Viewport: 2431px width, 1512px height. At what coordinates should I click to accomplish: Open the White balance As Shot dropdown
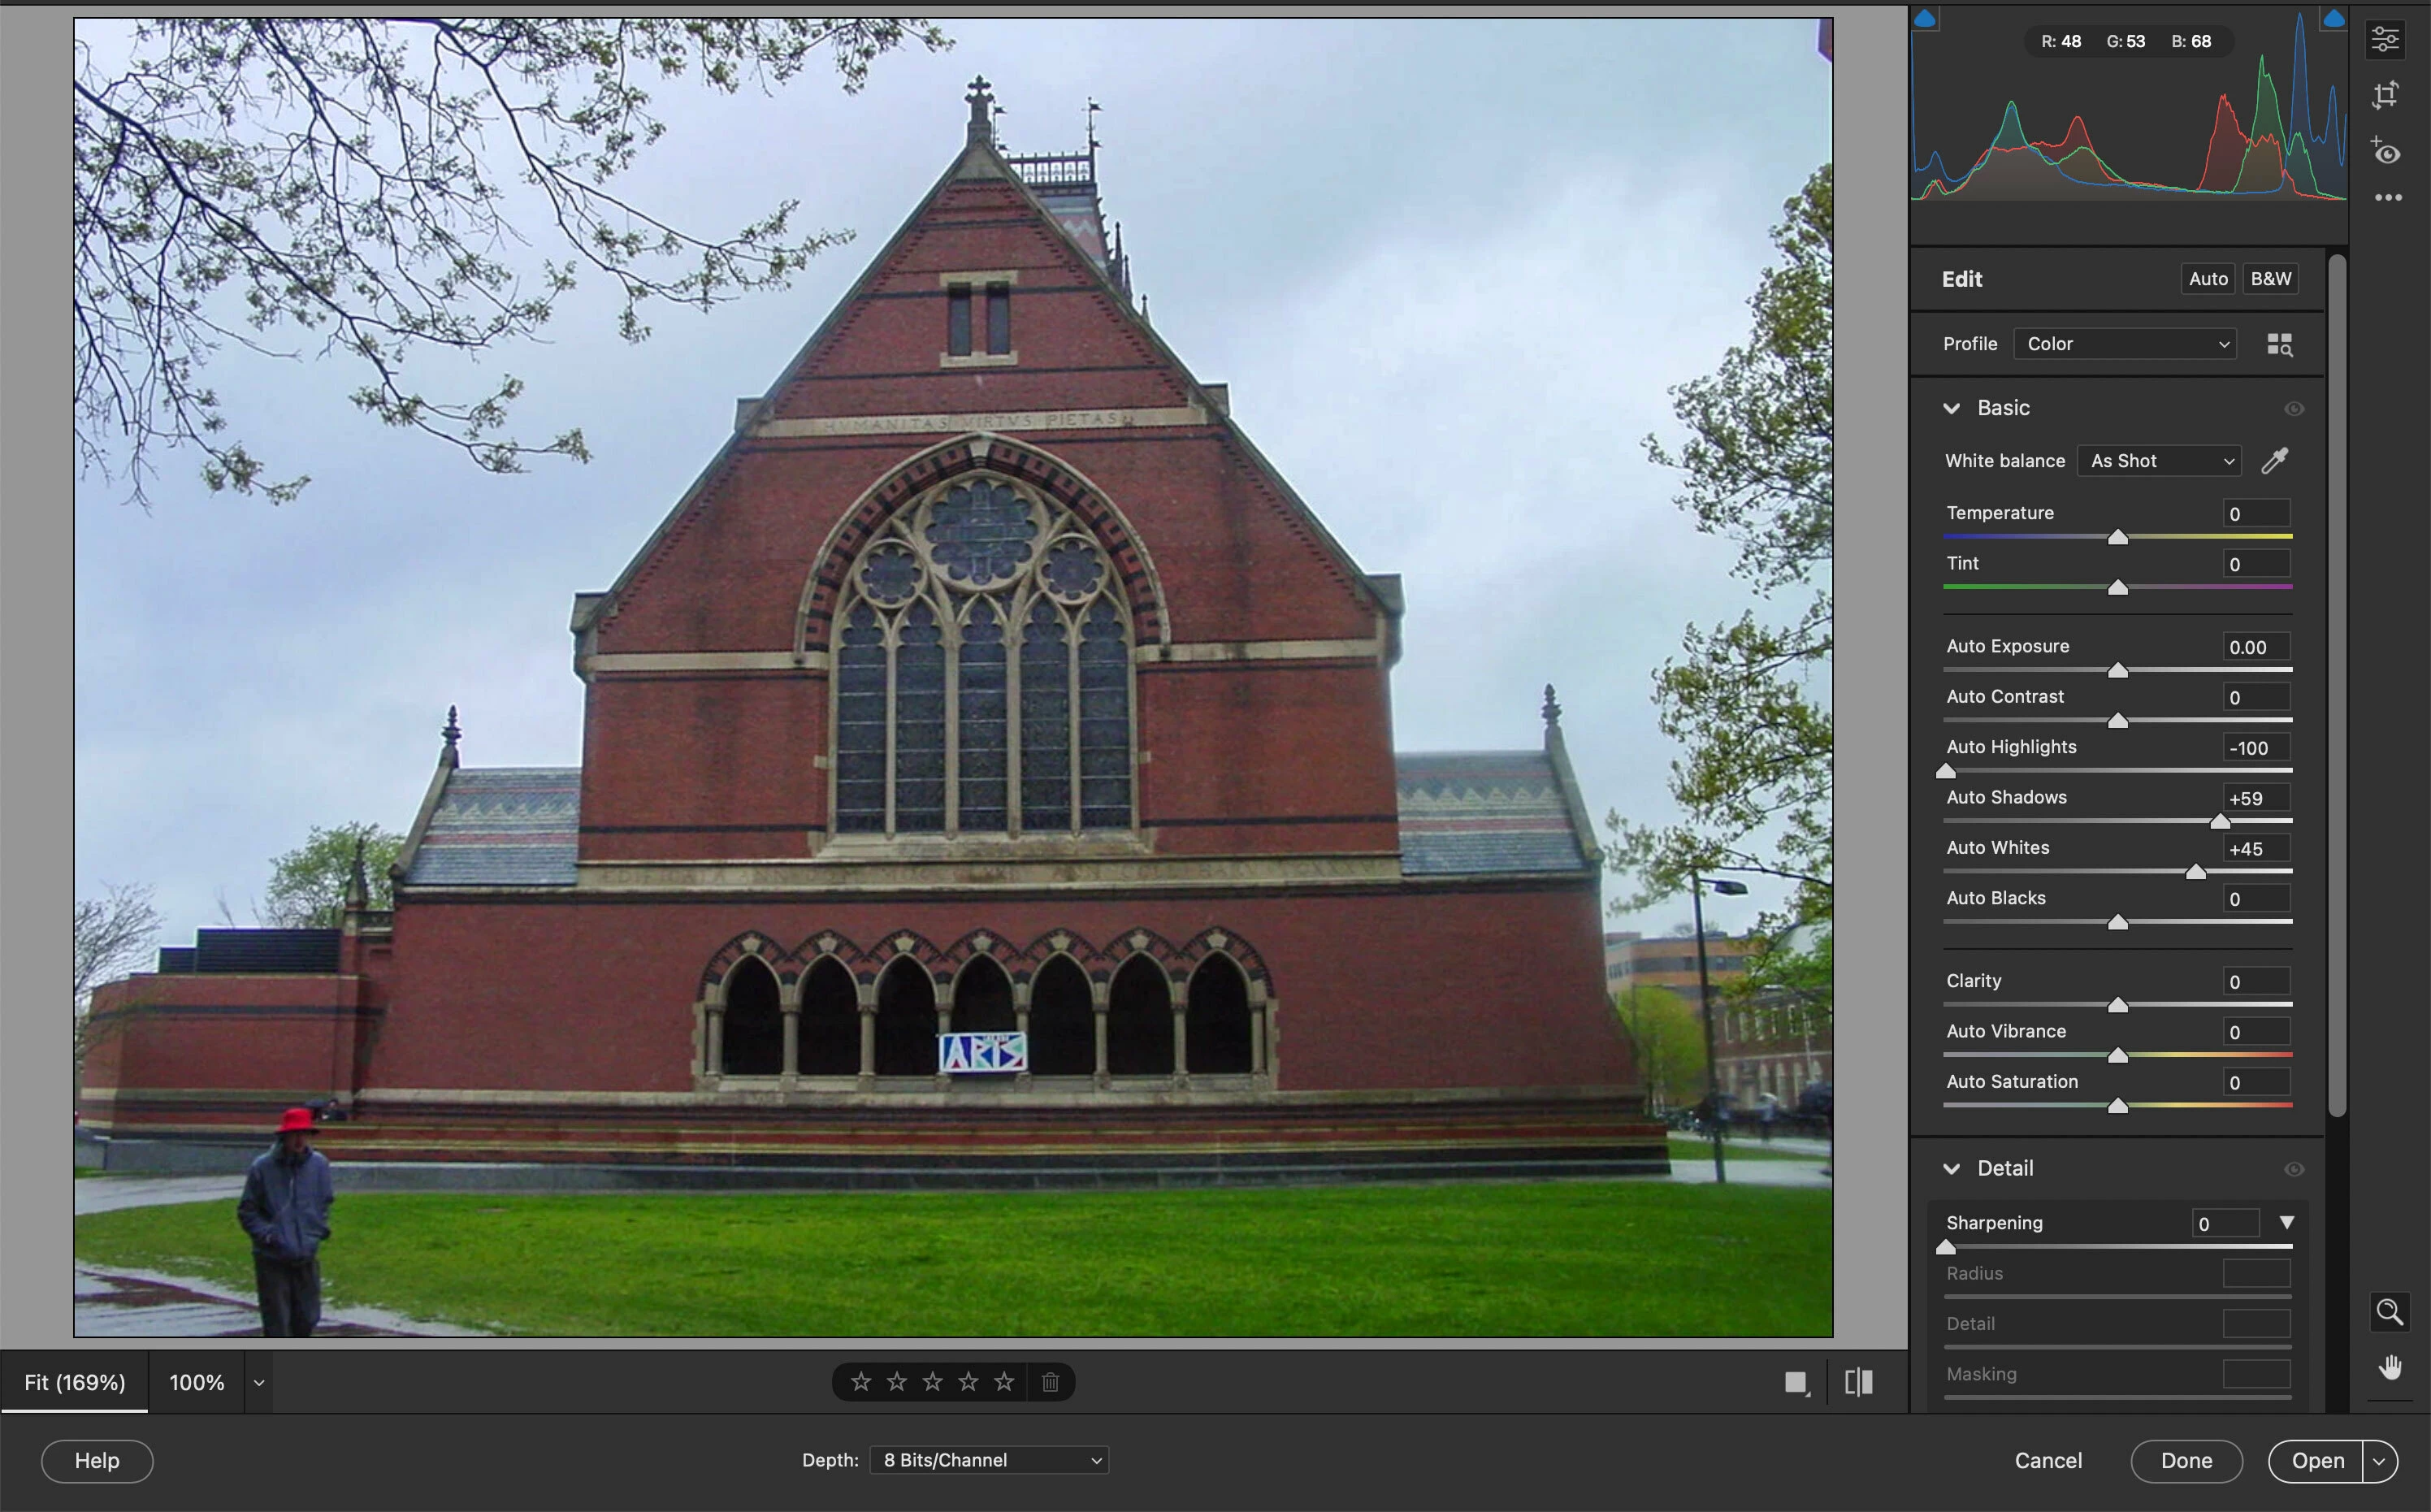(x=2160, y=461)
